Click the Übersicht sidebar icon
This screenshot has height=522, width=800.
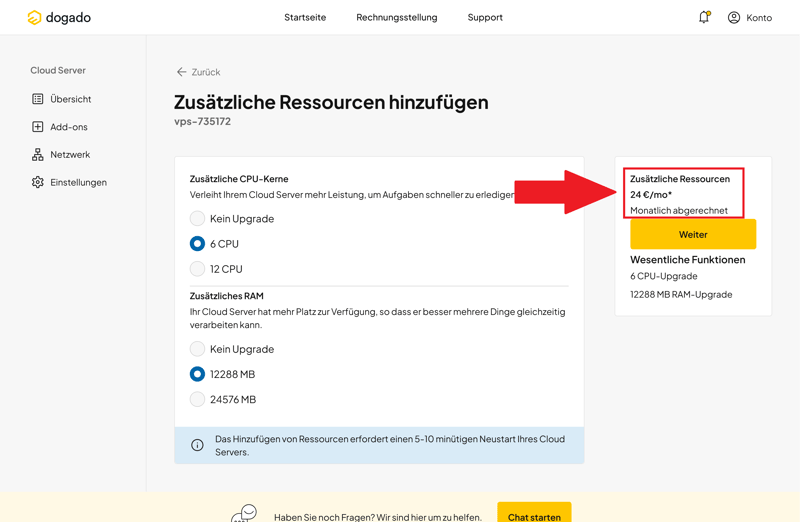point(38,99)
